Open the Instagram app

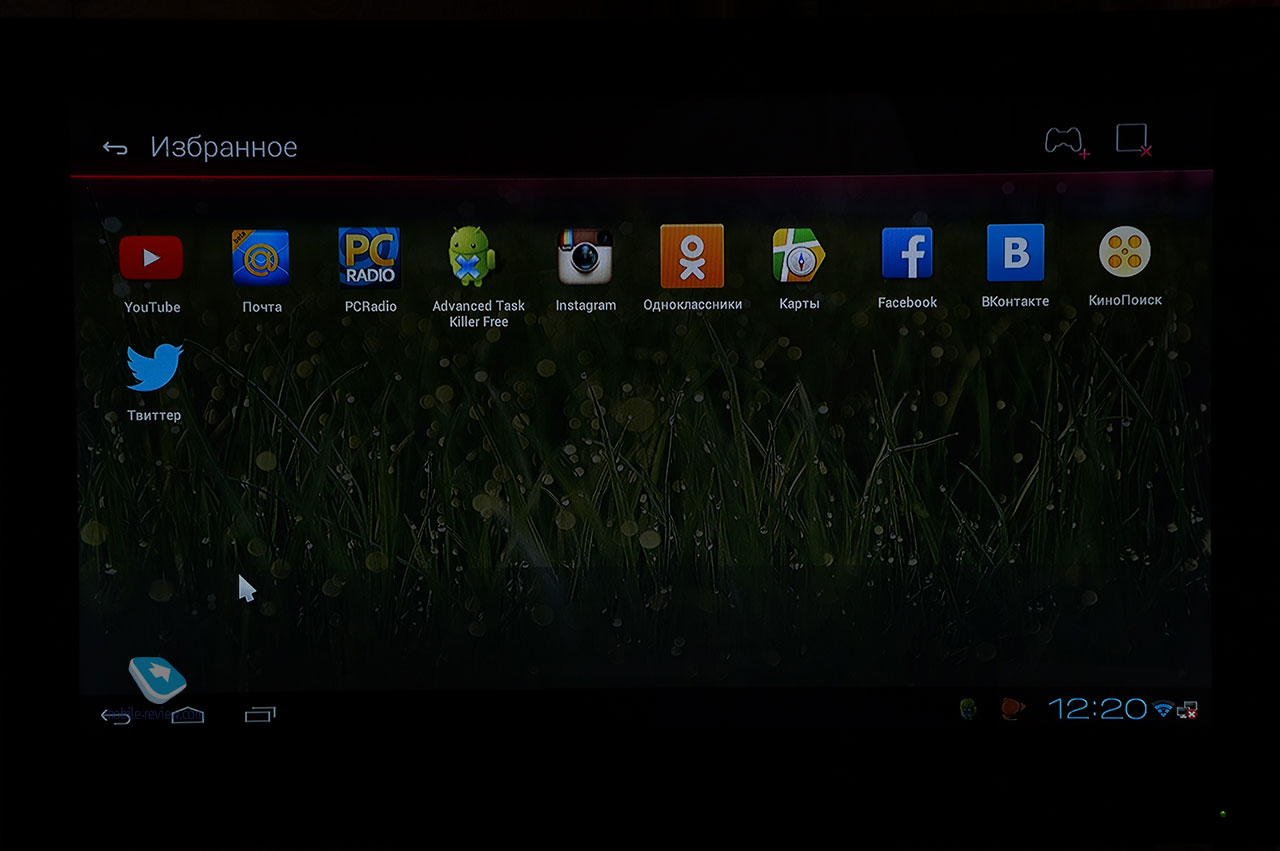click(x=585, y=256)
